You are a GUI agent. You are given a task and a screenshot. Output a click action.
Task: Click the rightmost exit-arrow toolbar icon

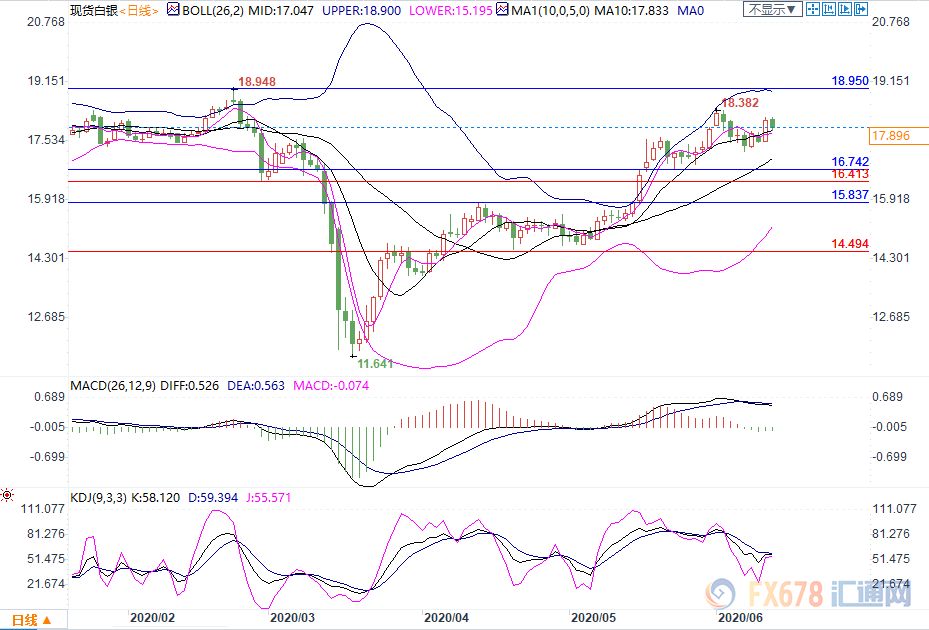point(861,9)
